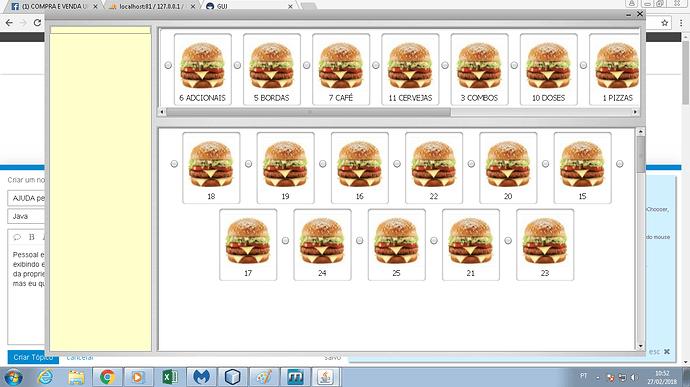Click right arrow of horizontal category scrollbar
The image size is (690, 387).
(635, 112)
